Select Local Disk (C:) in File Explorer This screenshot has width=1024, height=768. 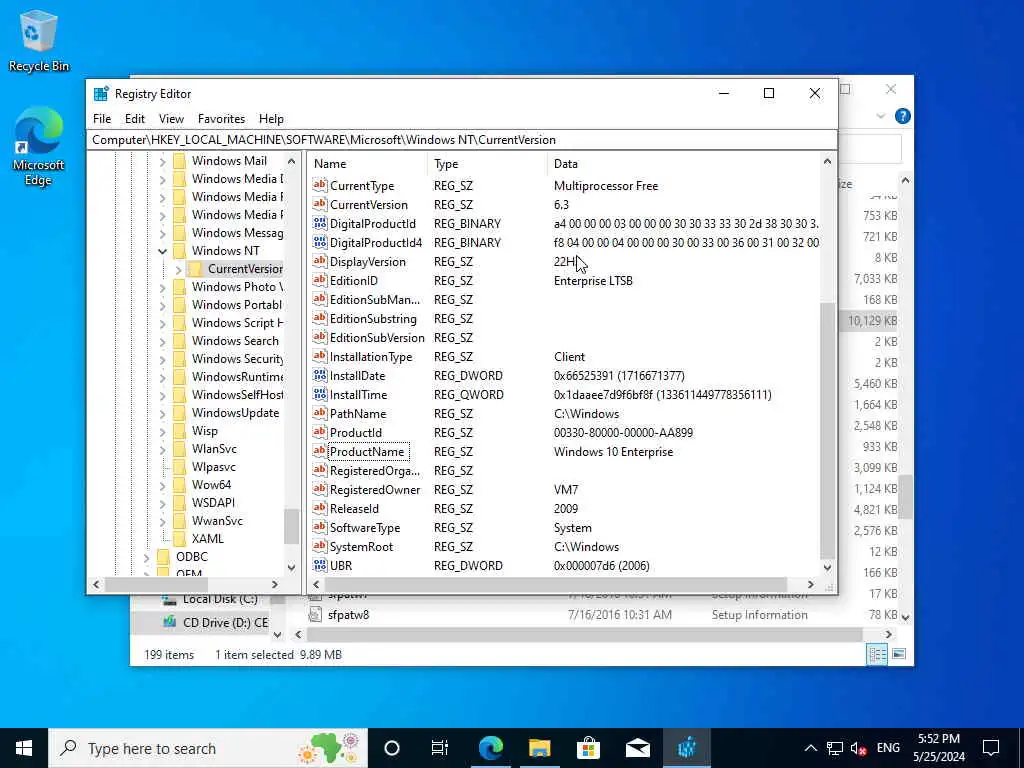tap(220, 599)
